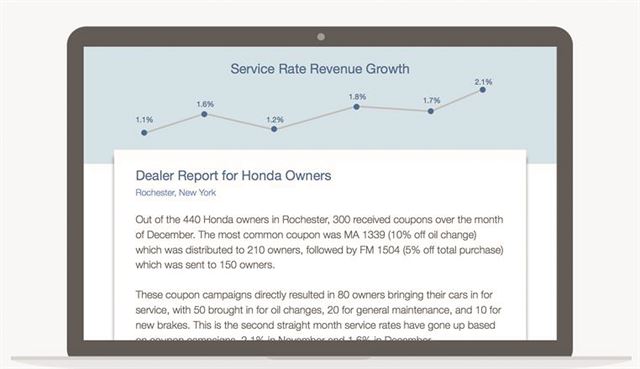Select the 1.6% chart data point
Image resolution: width=640 pixels, height=369 pixels.
[204, 114]
